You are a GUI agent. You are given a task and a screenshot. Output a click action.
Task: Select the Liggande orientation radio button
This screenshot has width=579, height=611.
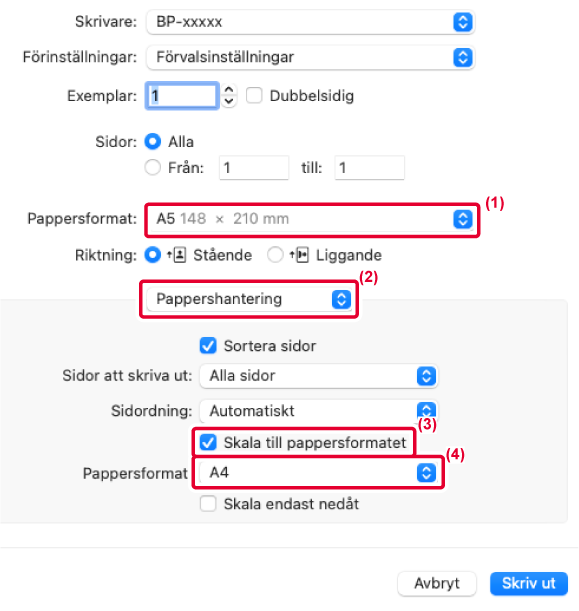[275, 255]
